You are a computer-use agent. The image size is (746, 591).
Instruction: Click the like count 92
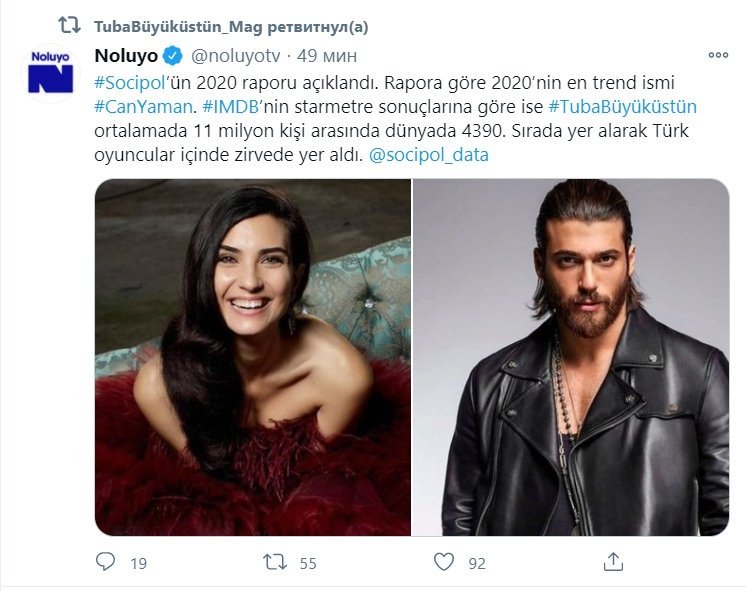pyautogui.click(x=476, y=563)
